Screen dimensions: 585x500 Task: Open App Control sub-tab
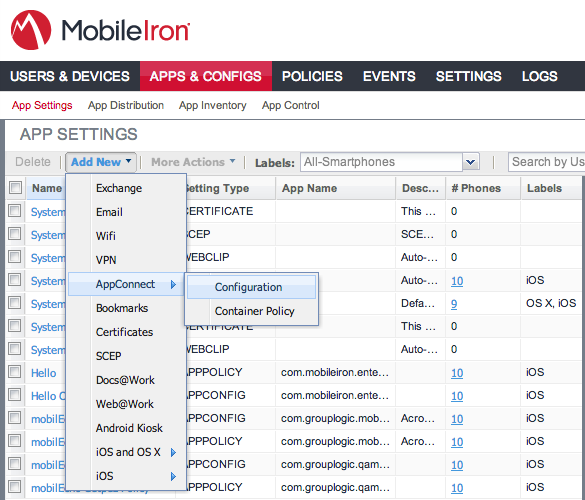pos(291,105)
